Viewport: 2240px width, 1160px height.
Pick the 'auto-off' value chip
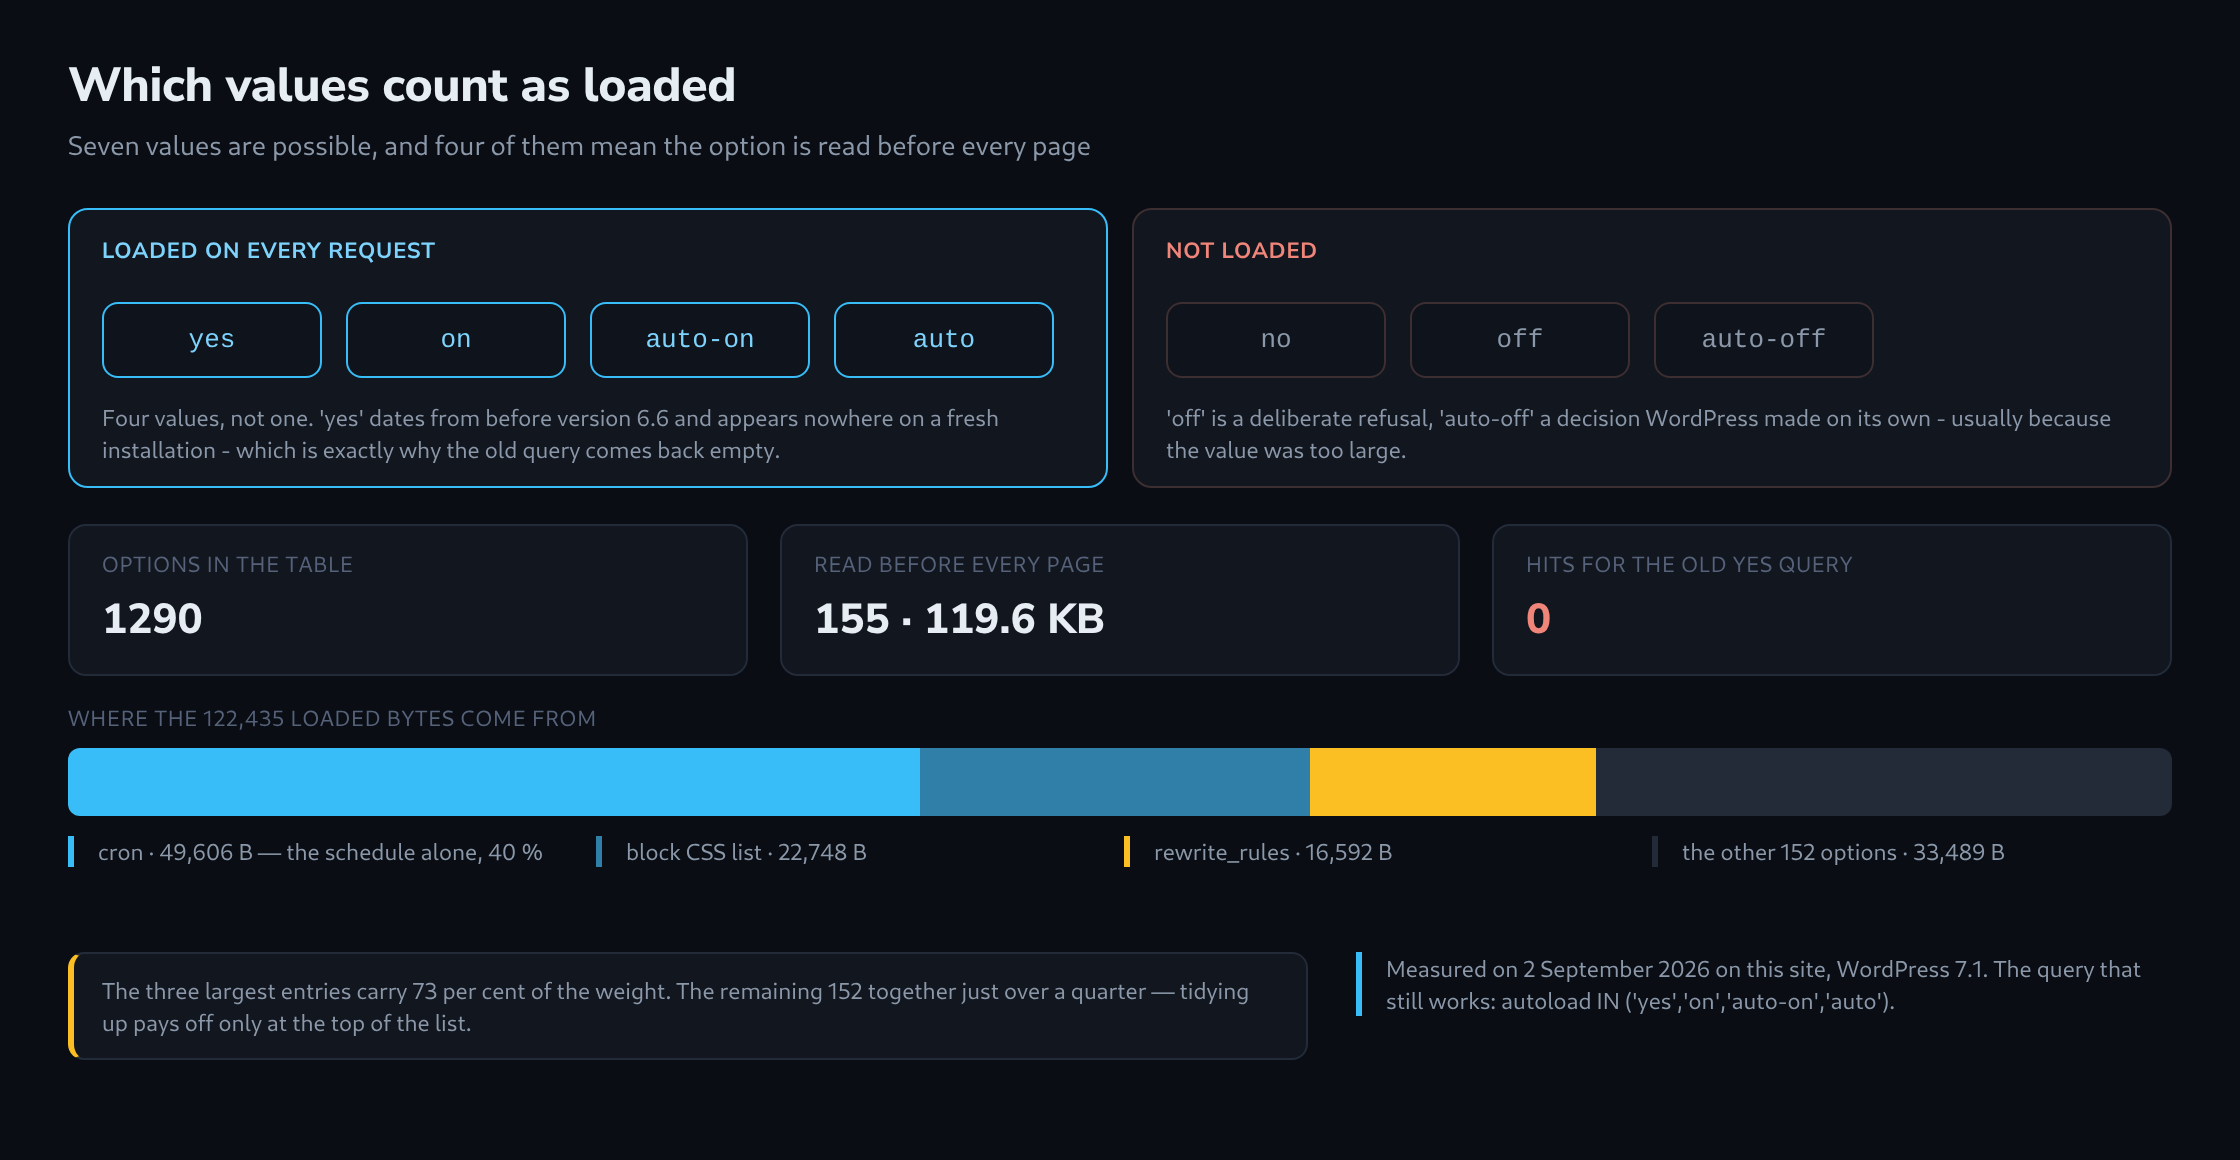coord(1764,340)
